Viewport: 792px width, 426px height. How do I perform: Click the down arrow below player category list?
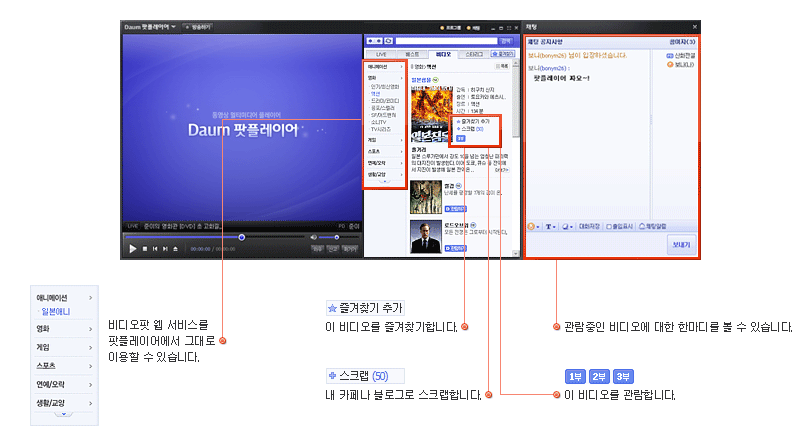point(385,181)
